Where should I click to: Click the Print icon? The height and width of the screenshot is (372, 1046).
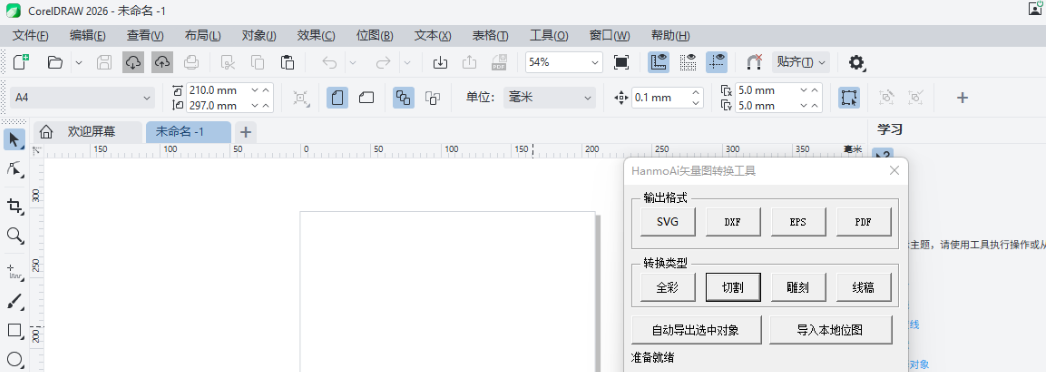pyautogui.click(x=191, y=63)
